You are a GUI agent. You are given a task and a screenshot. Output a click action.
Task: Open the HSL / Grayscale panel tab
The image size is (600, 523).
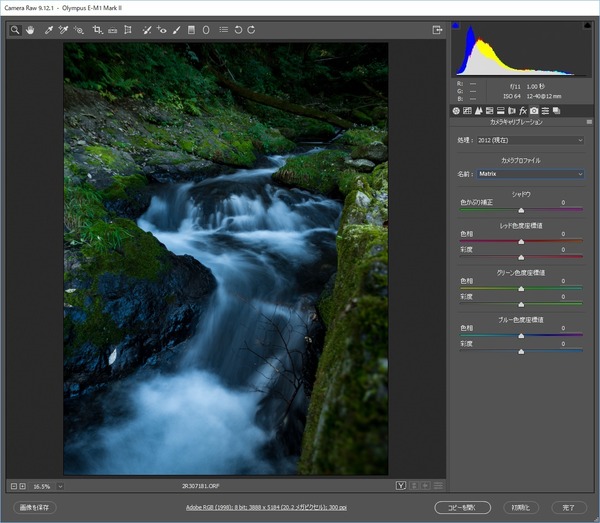[489, 111]
